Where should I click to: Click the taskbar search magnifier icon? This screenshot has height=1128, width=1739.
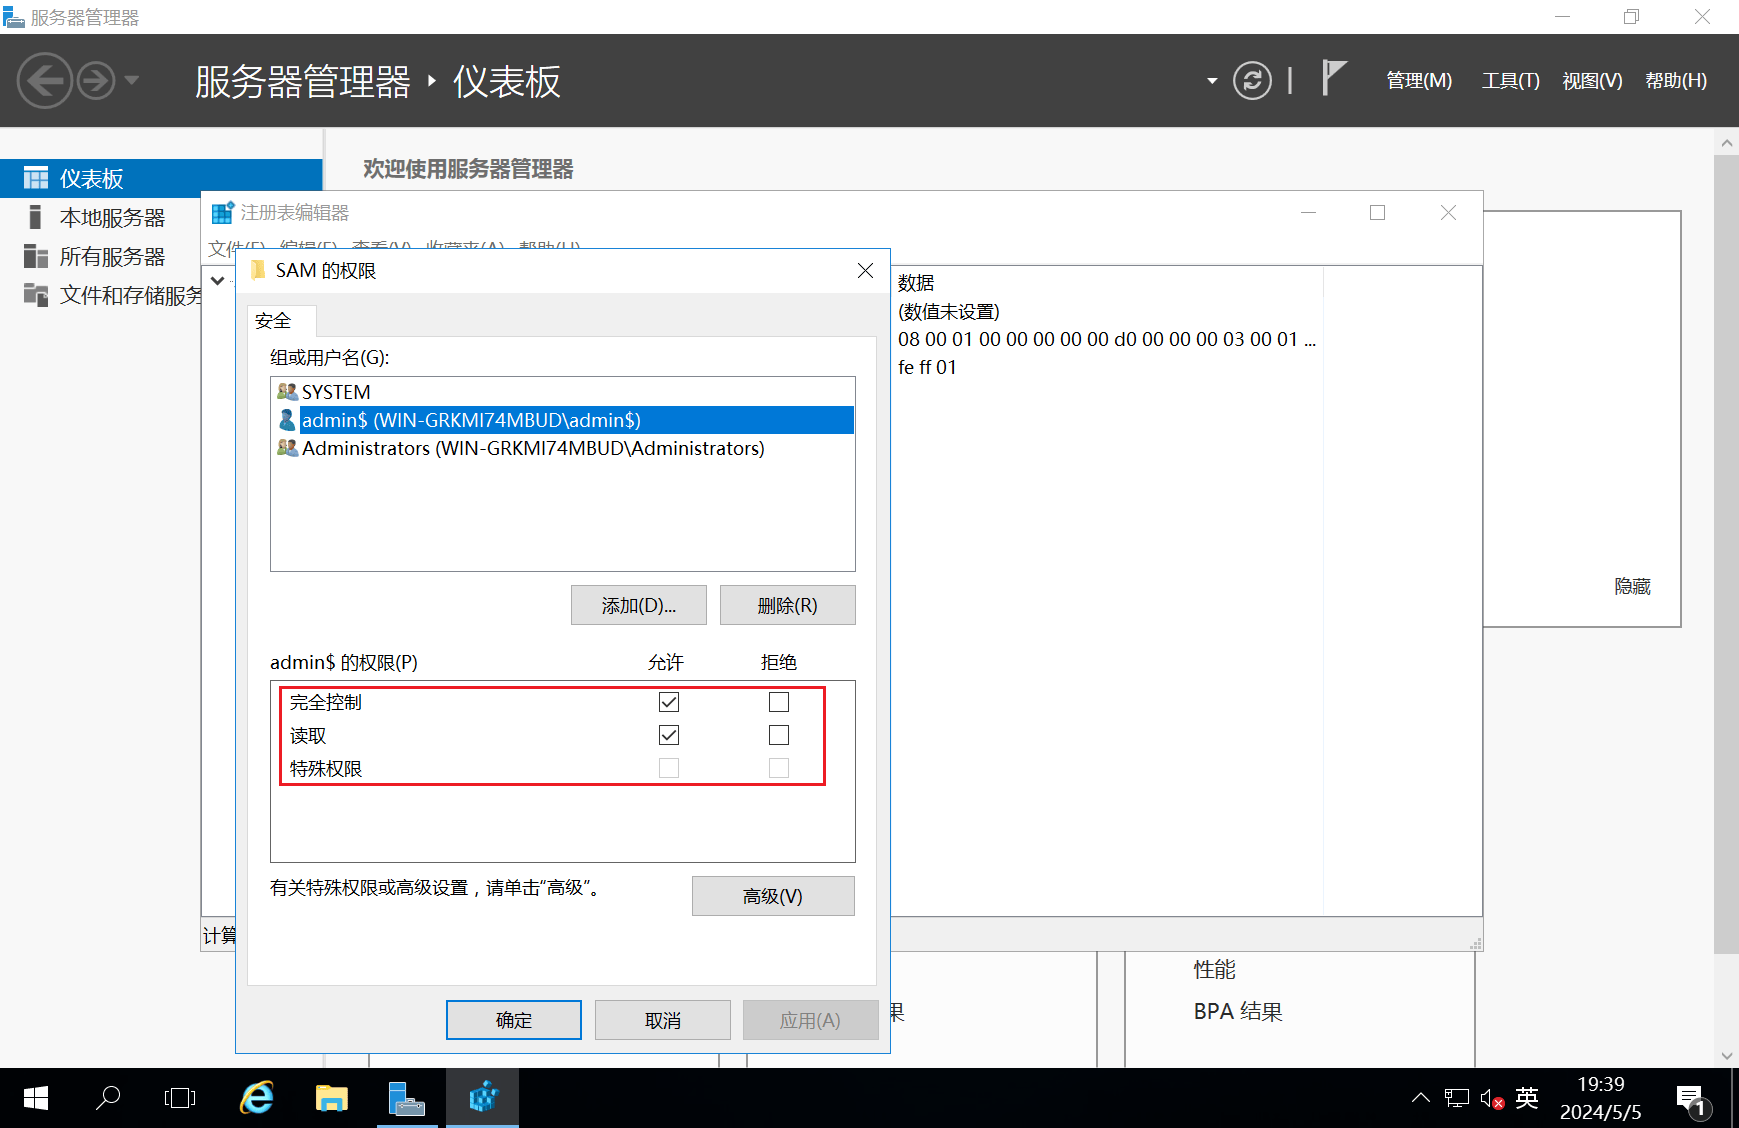pos(108,1098)
